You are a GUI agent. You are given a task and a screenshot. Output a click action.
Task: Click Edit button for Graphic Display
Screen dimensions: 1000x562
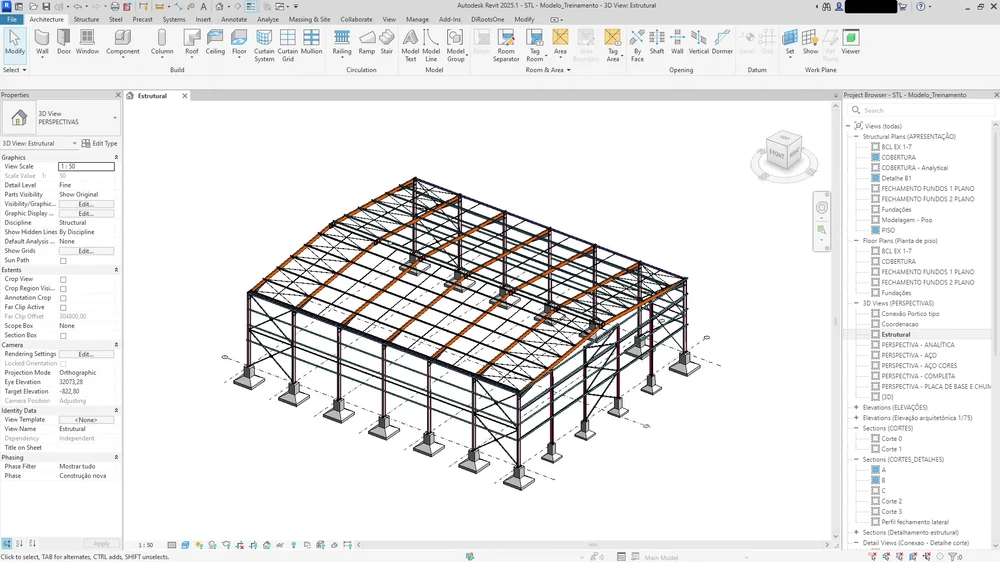click(86, 214)
